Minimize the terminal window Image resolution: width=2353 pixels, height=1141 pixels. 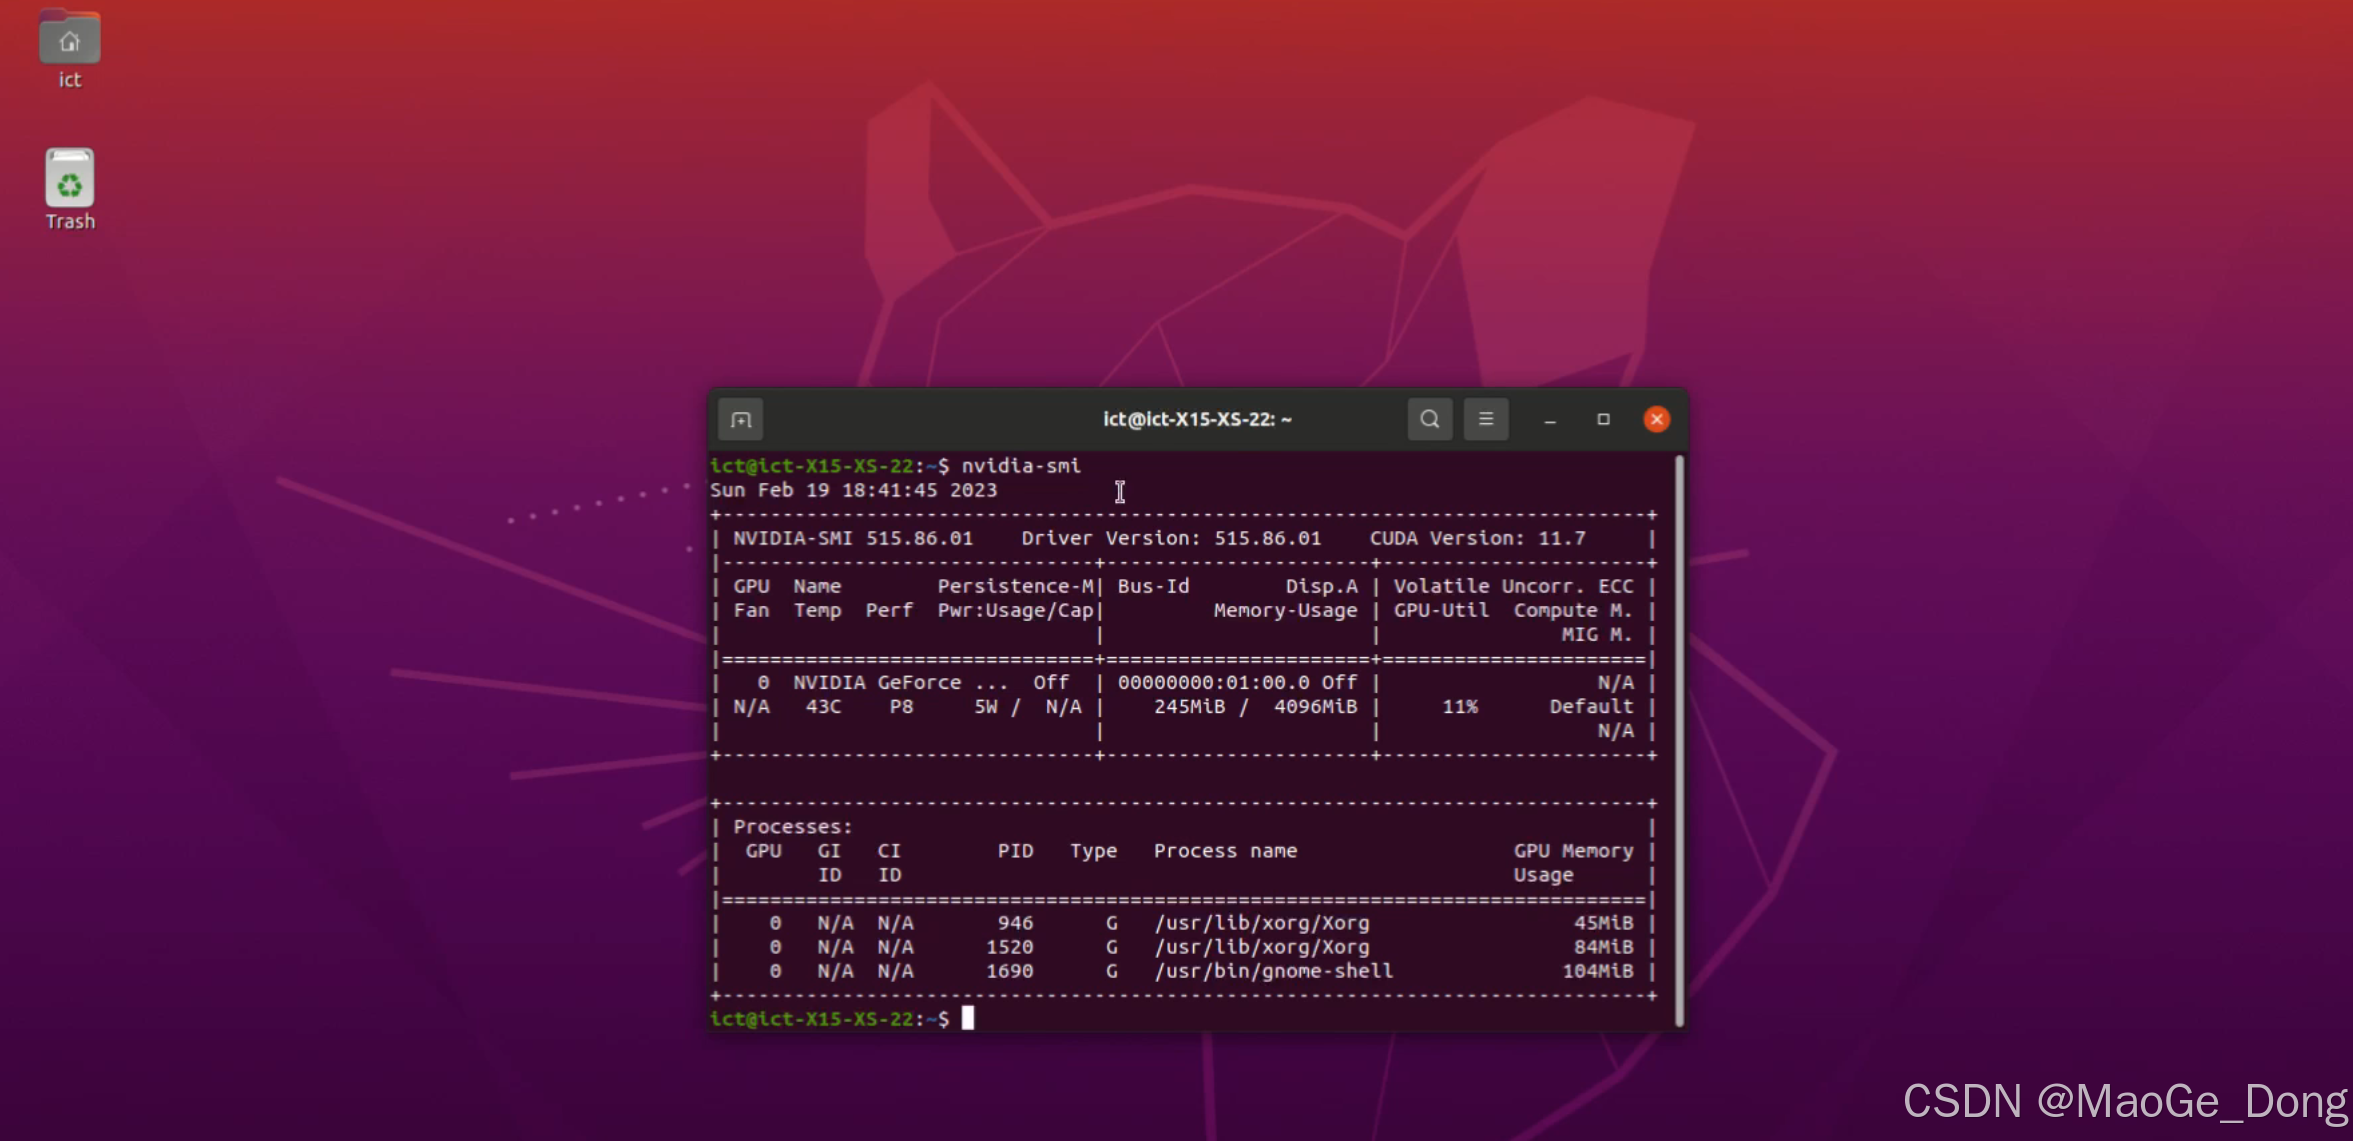[x=1550, y=420]
